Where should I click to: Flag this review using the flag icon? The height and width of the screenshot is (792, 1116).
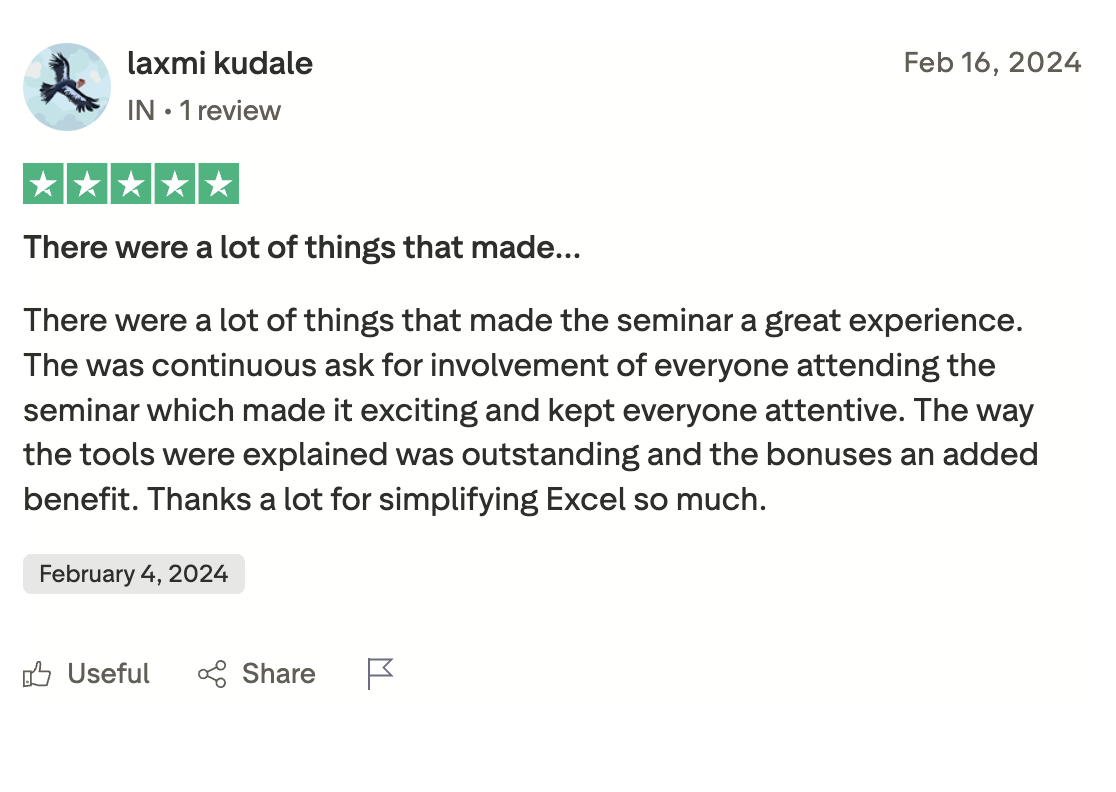pyautogui.click(x=380, y=674)
